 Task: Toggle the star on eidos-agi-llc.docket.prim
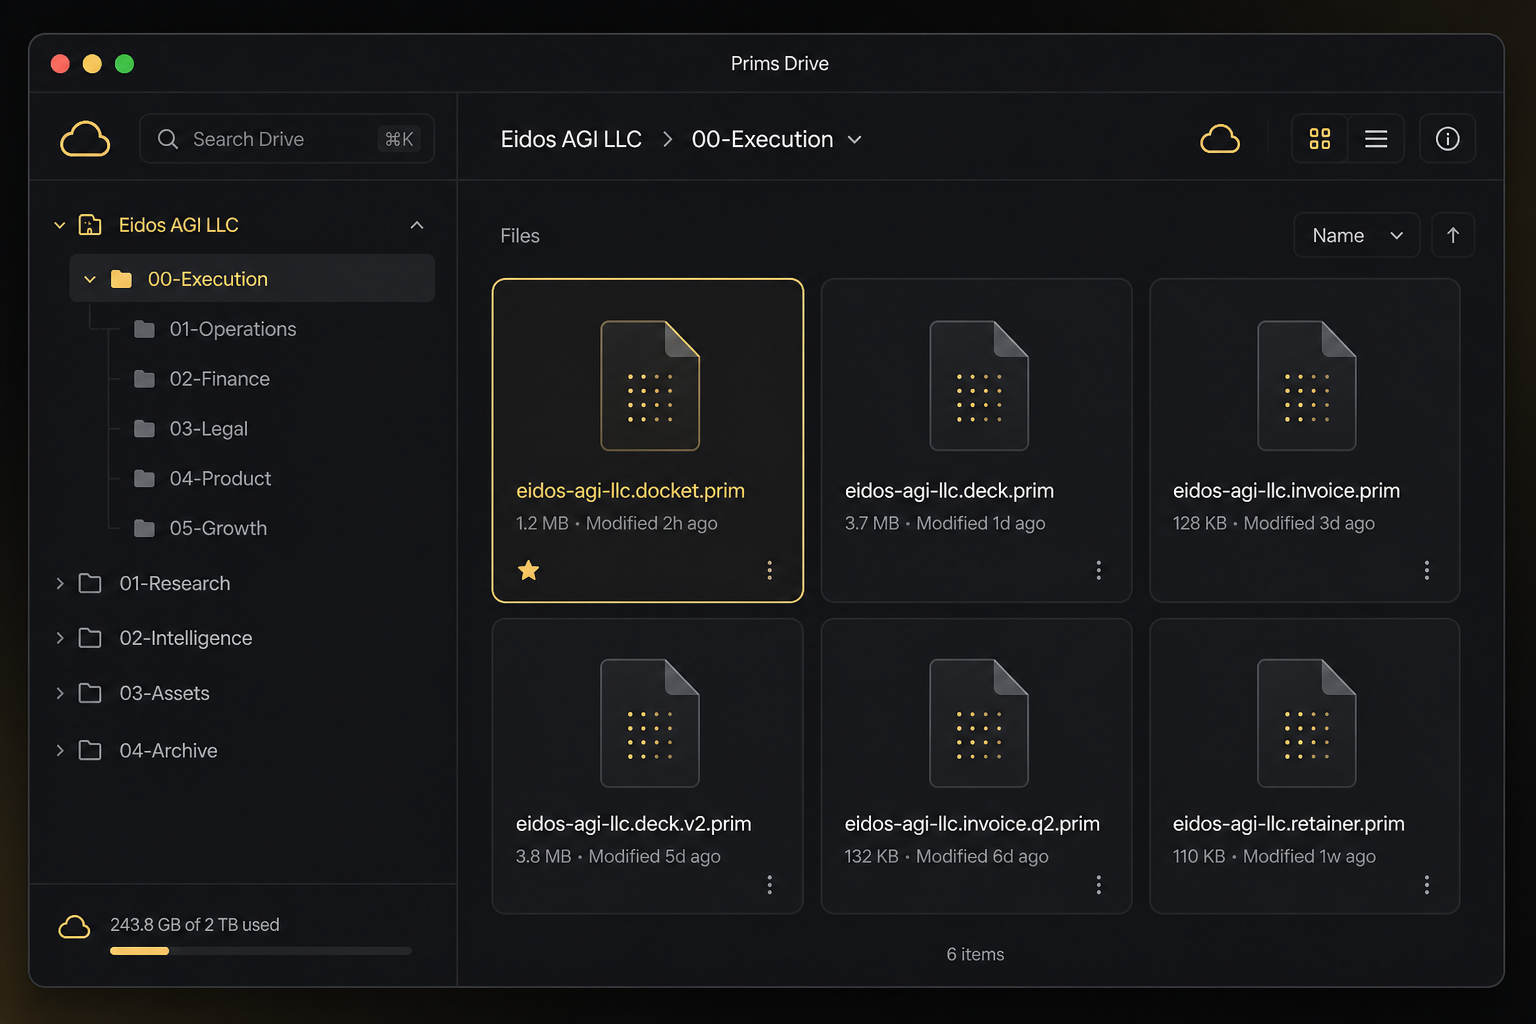(x=529, y=570)
